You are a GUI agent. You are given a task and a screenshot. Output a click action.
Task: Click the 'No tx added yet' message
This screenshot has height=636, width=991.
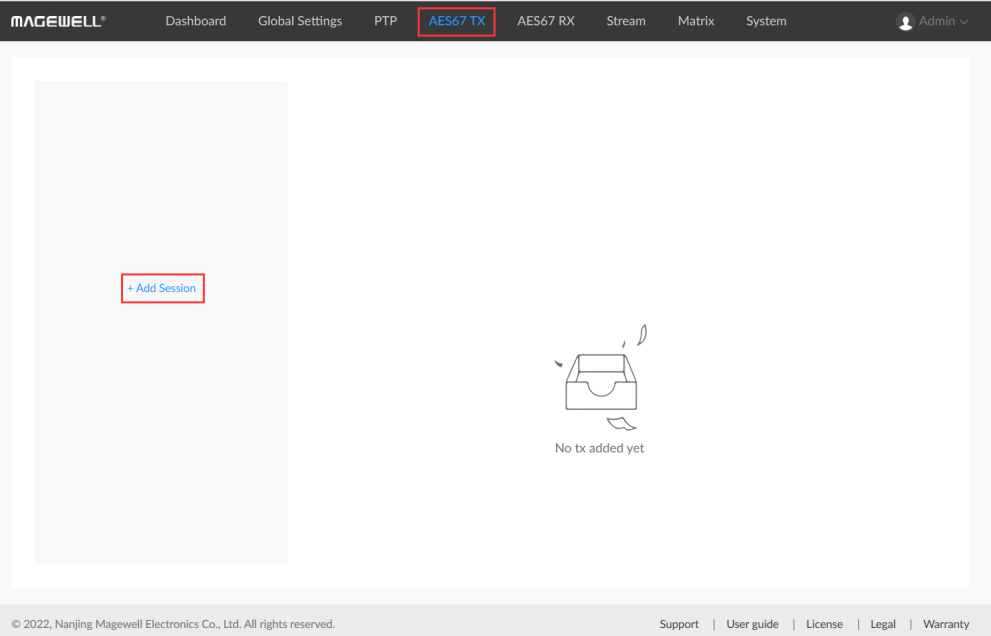[x=599, y=448]
